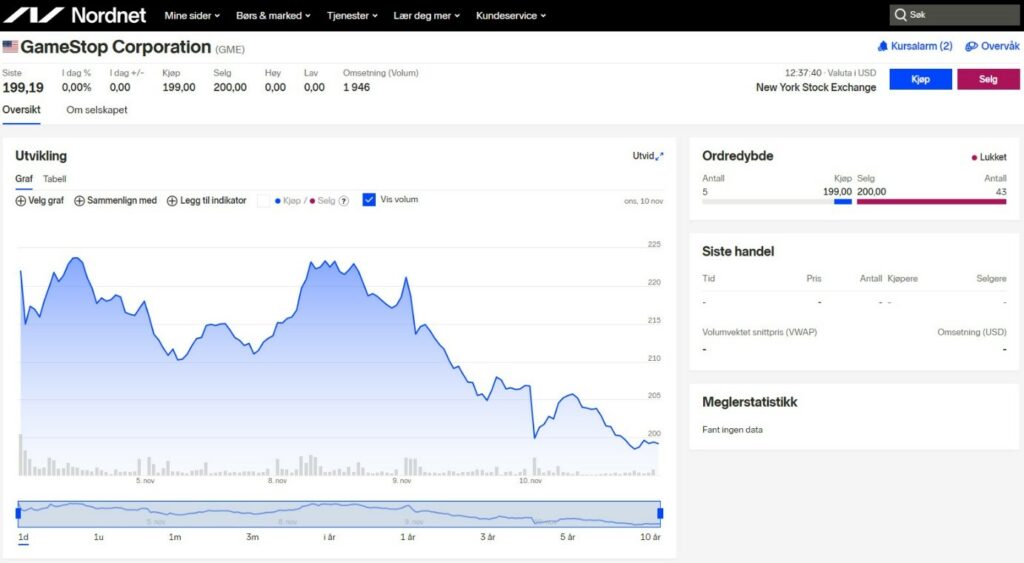The width and height of the screenshot is (1024, 563).
Task: Select the 5 år time range
Action: coord(568,537)
